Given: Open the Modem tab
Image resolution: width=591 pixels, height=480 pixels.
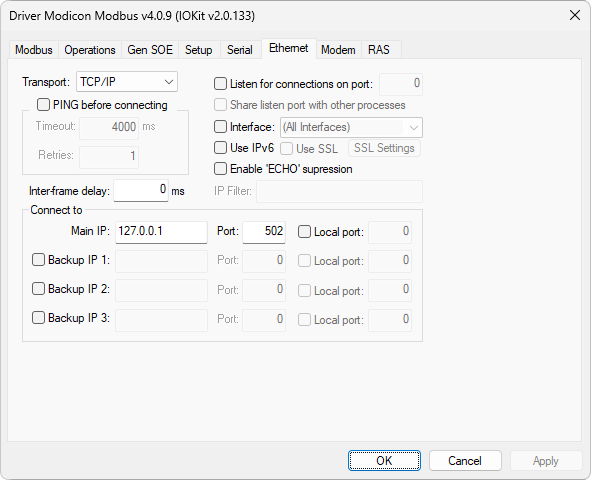Looking at the screenshot, I should 338,50.
